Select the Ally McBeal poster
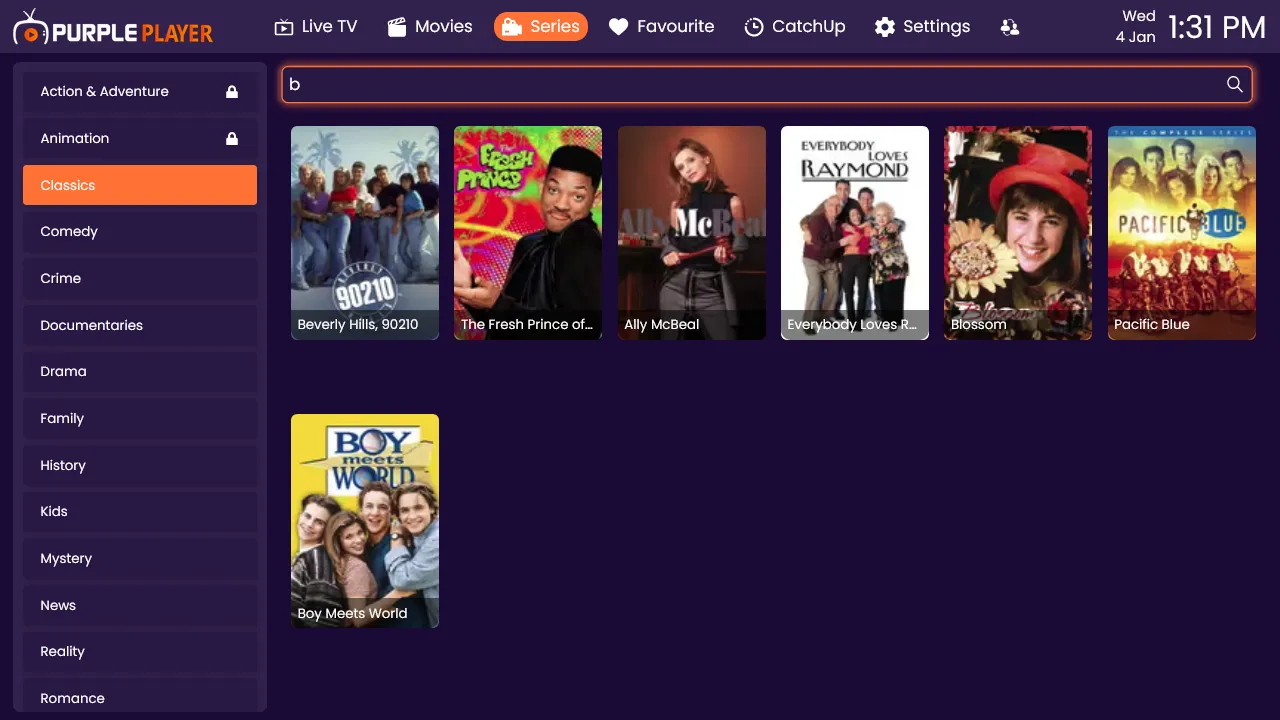 (x=692, y=233)
